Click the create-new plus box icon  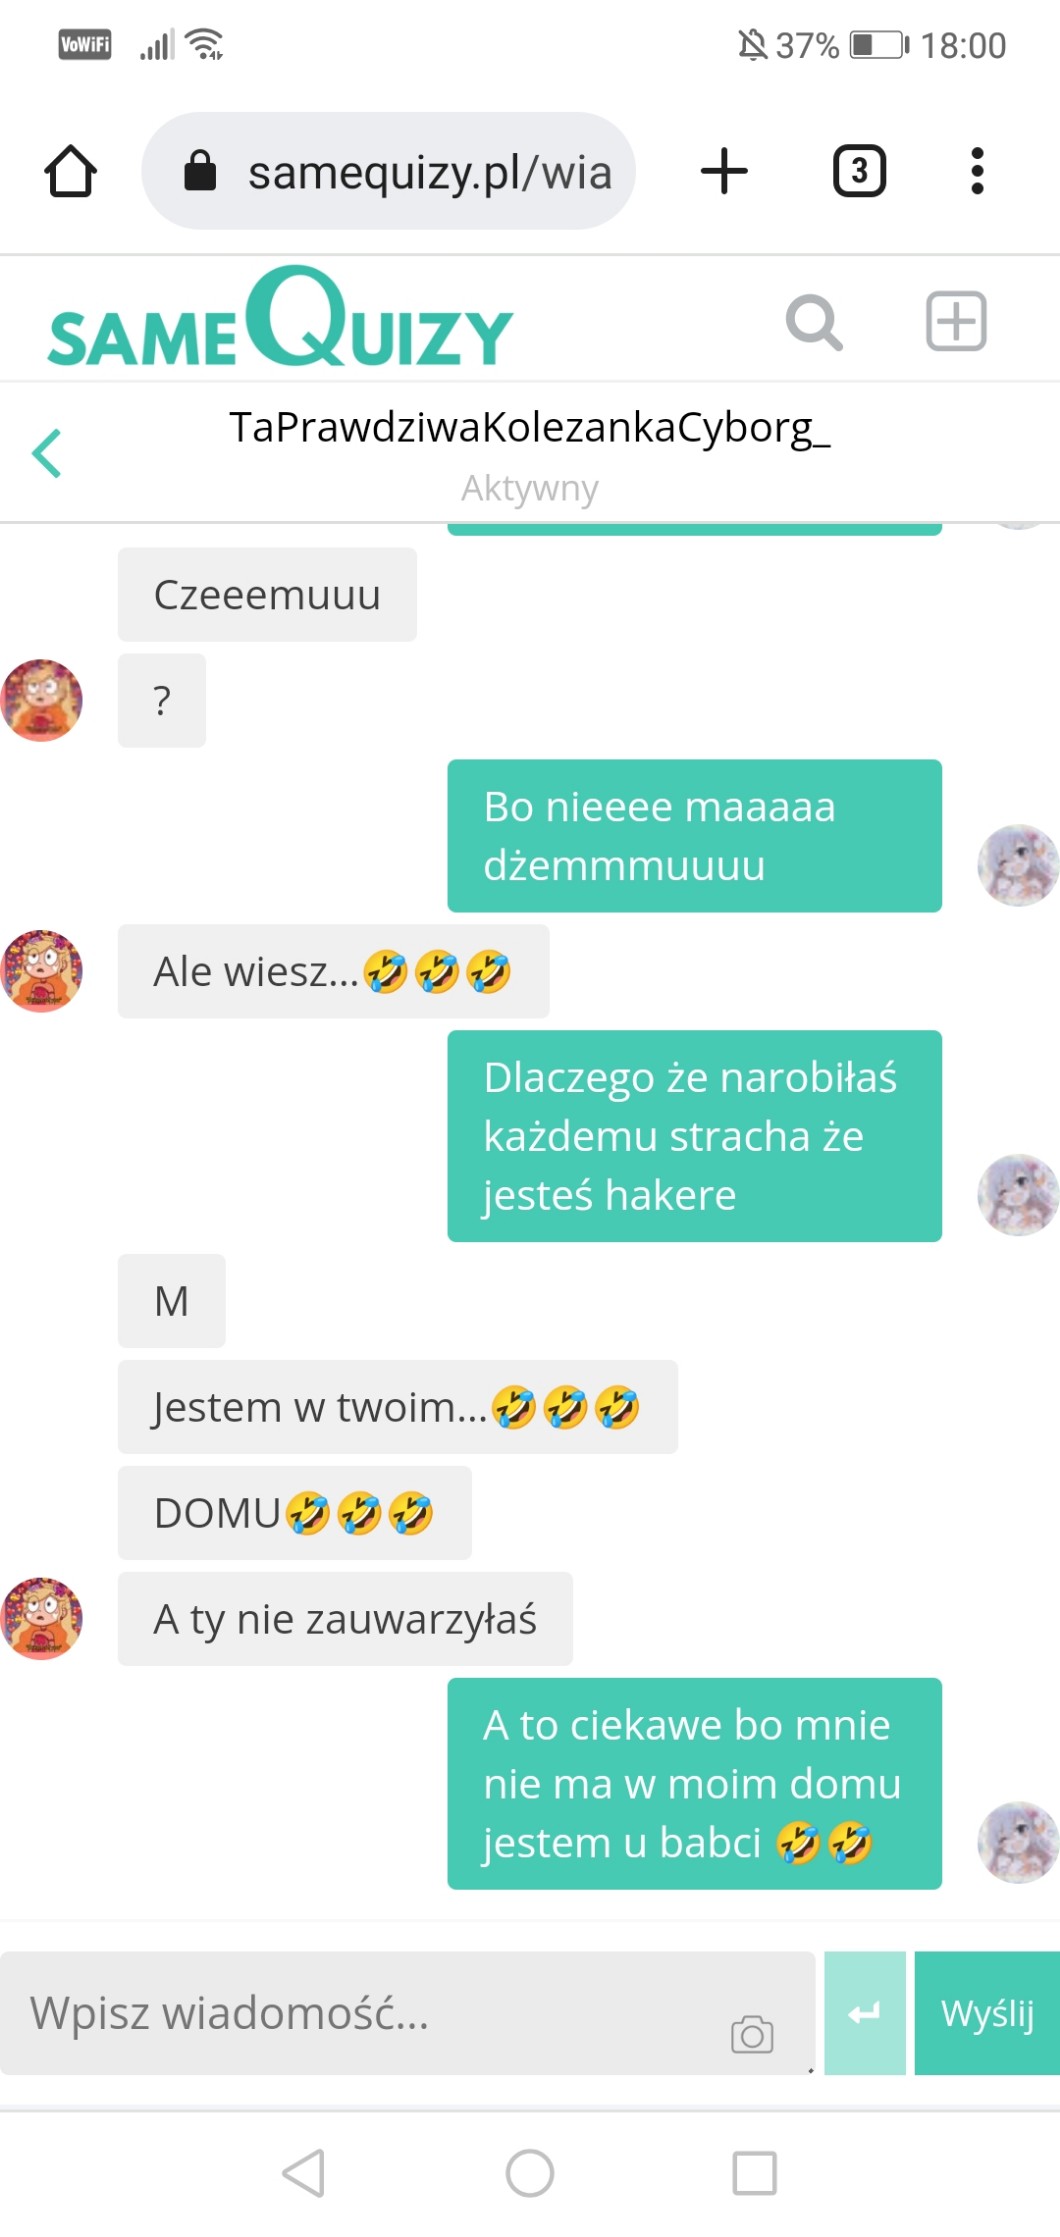[x=956, y=322]
